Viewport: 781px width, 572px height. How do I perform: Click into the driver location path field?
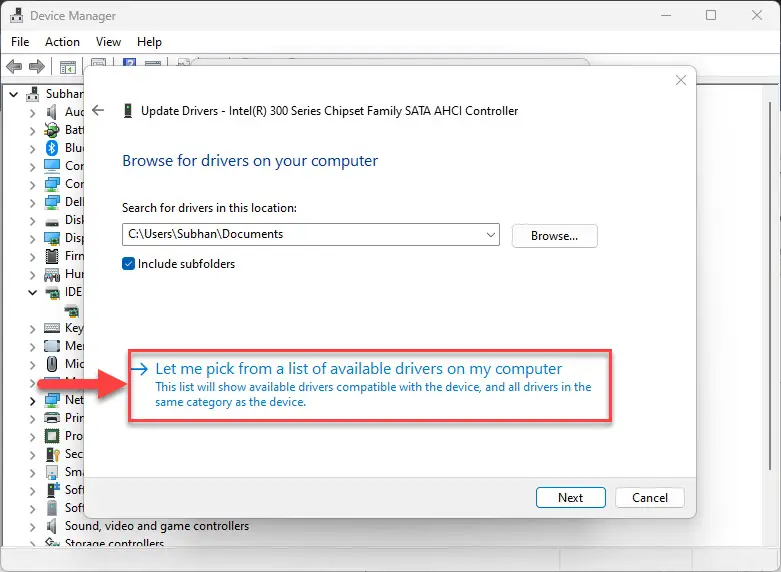coord(303,234)
